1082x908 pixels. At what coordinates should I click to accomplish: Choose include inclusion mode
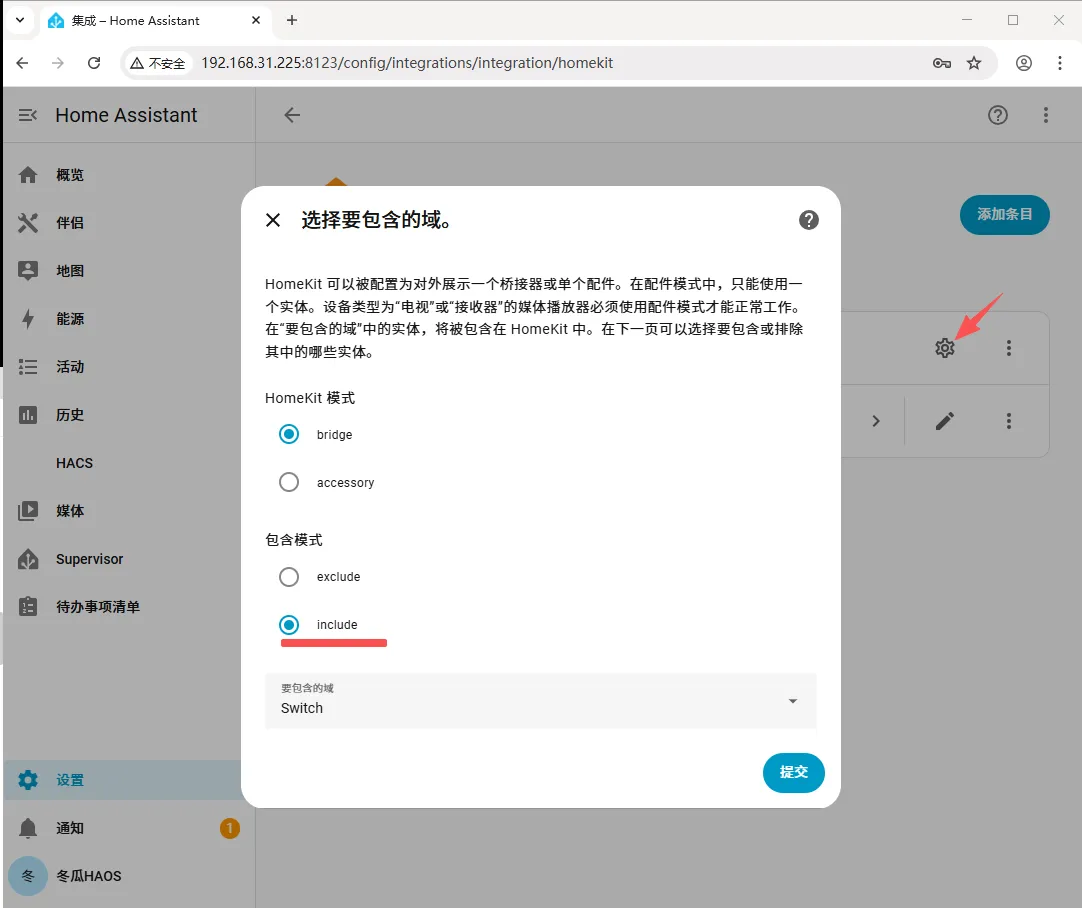click(289, 624)
